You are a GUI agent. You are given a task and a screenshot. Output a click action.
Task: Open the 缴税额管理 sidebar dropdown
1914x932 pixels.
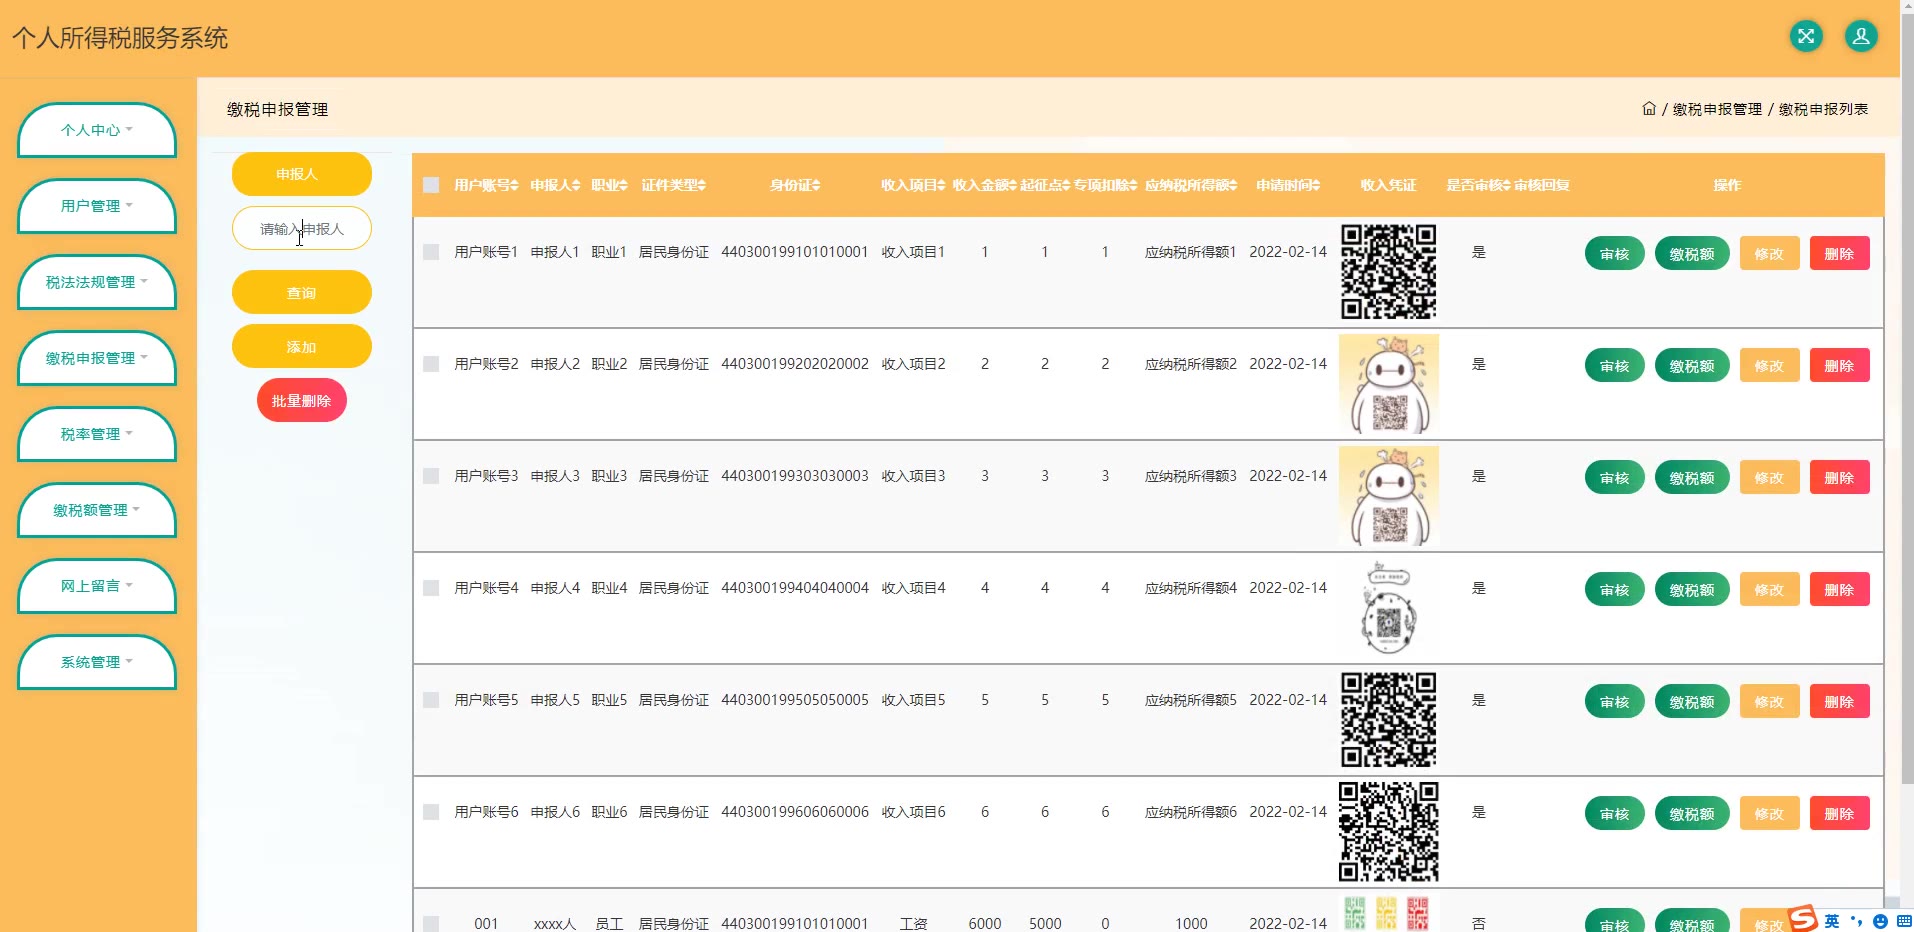point(97,510)
